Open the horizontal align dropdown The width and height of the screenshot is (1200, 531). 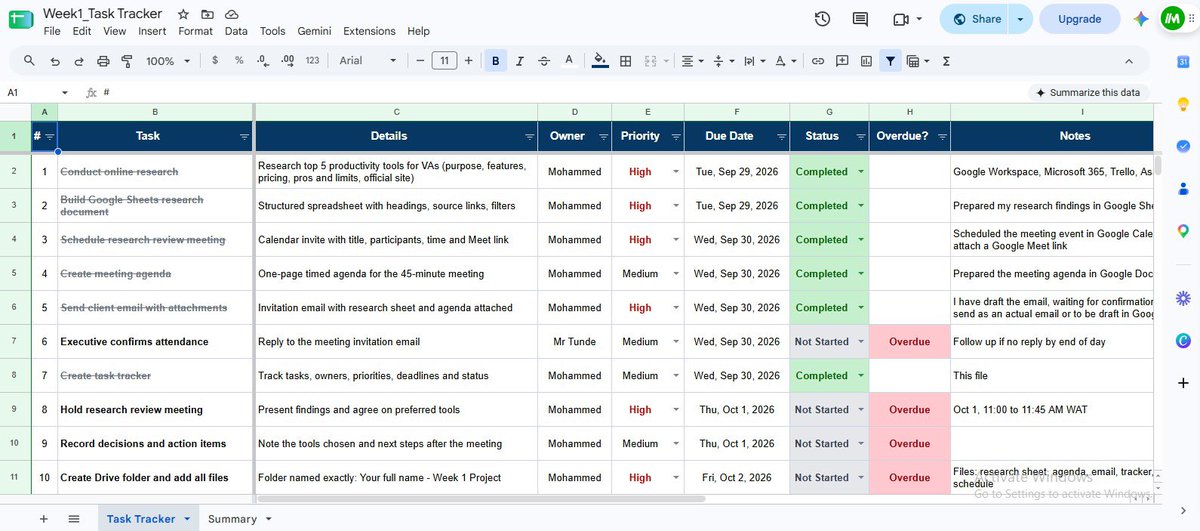[x=693, y=61]
